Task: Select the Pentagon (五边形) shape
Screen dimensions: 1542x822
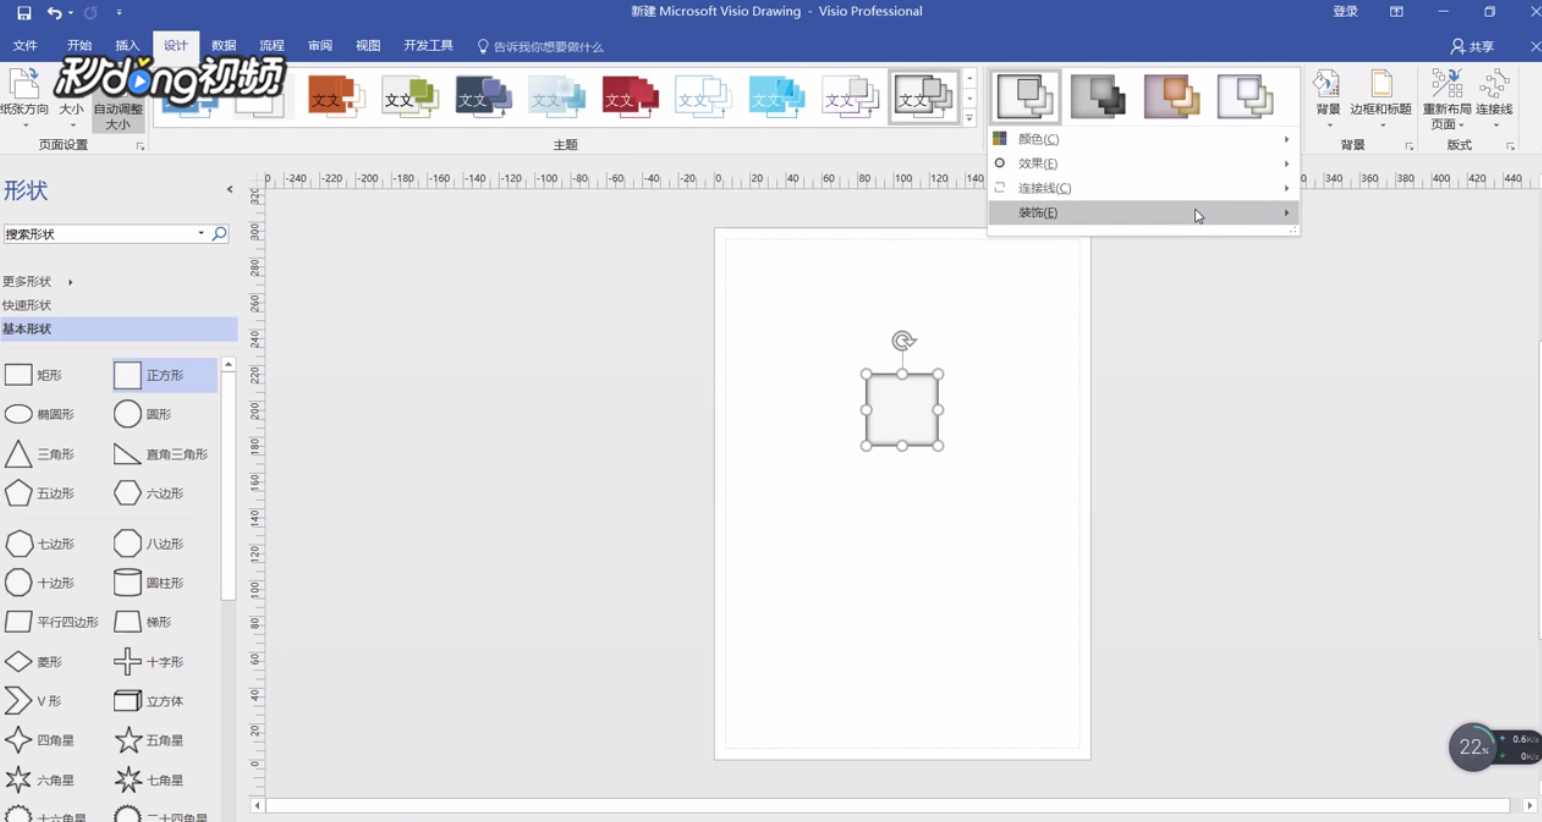Action: click(x=40, y=493)
